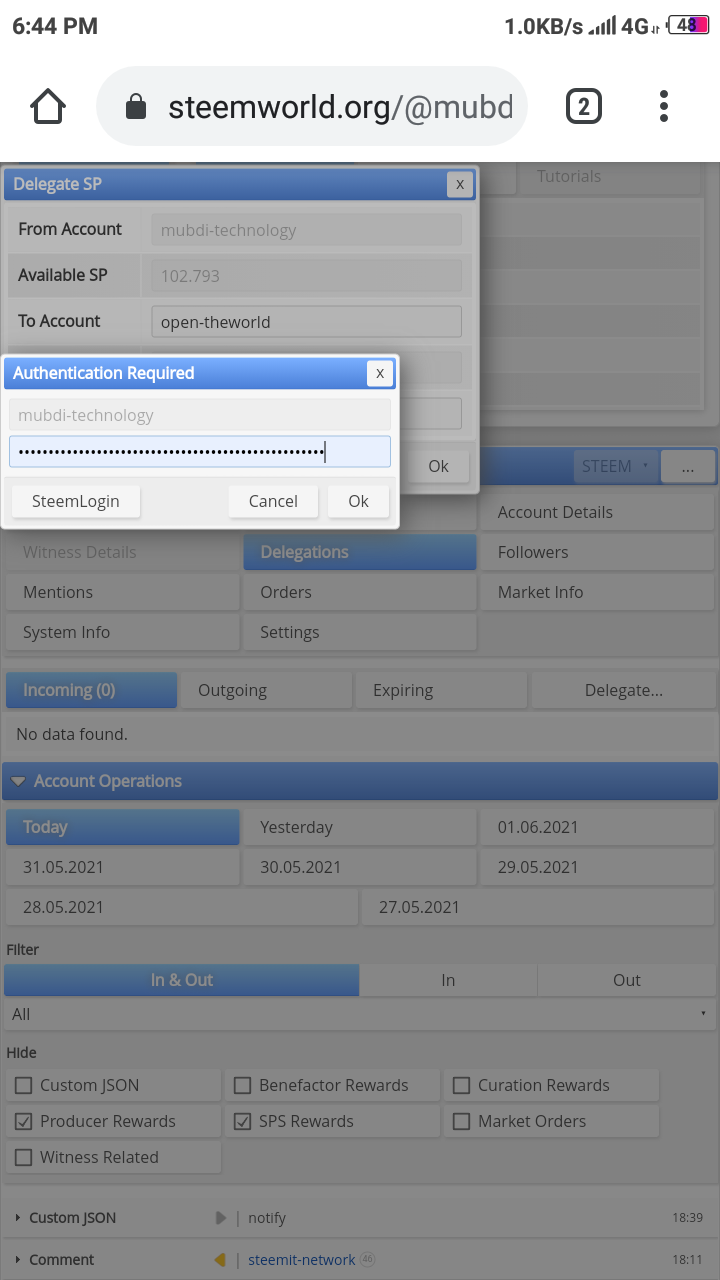The height and width of the screenshot is (1280, 720).
Task: Tap the browser address bar URL
Action: [x=340, y=107]
